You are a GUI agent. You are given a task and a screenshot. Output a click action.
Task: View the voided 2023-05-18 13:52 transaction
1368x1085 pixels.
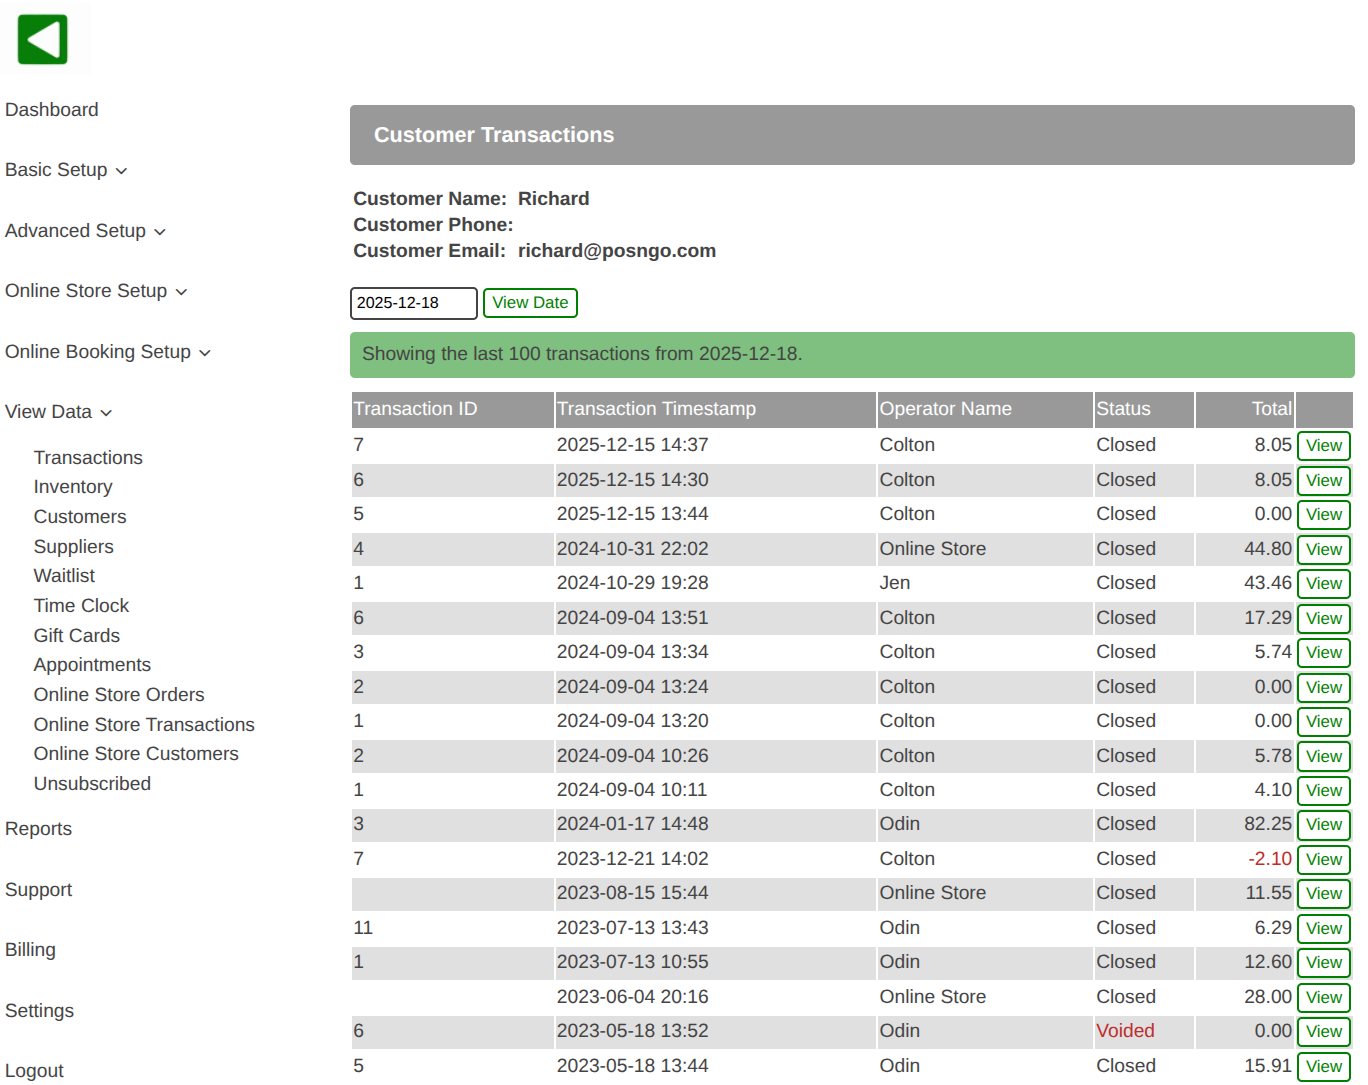1323,1032
